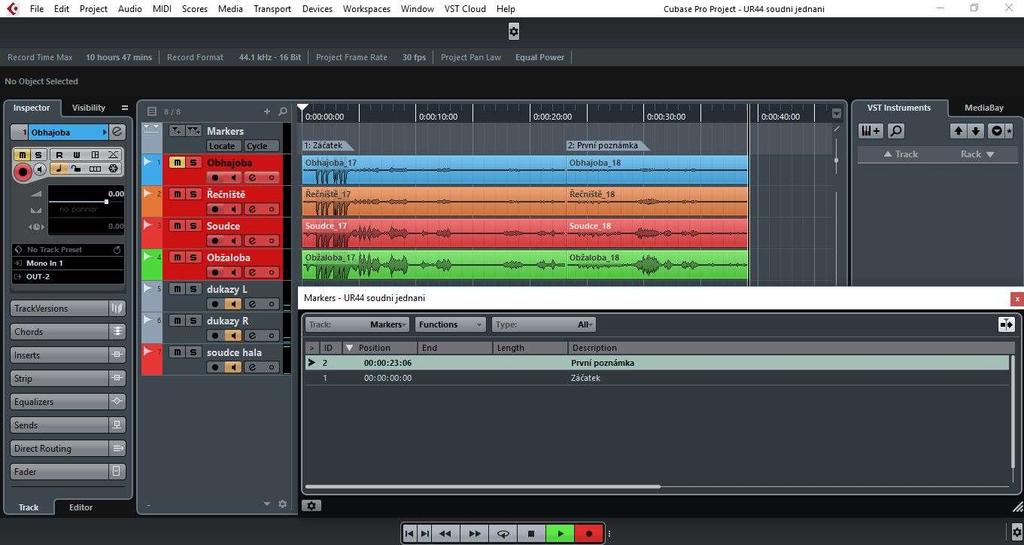Image resolution: width=1024 pixels, height=545 pixels.
Task: Click the Input routing Mono In 1
Action: [68, 263]
